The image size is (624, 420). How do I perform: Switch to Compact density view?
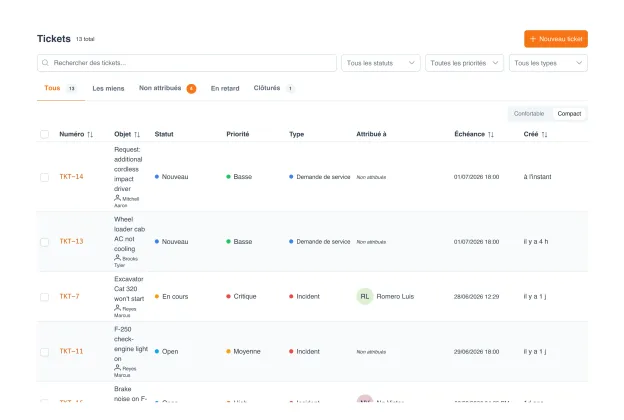point(569,114)
